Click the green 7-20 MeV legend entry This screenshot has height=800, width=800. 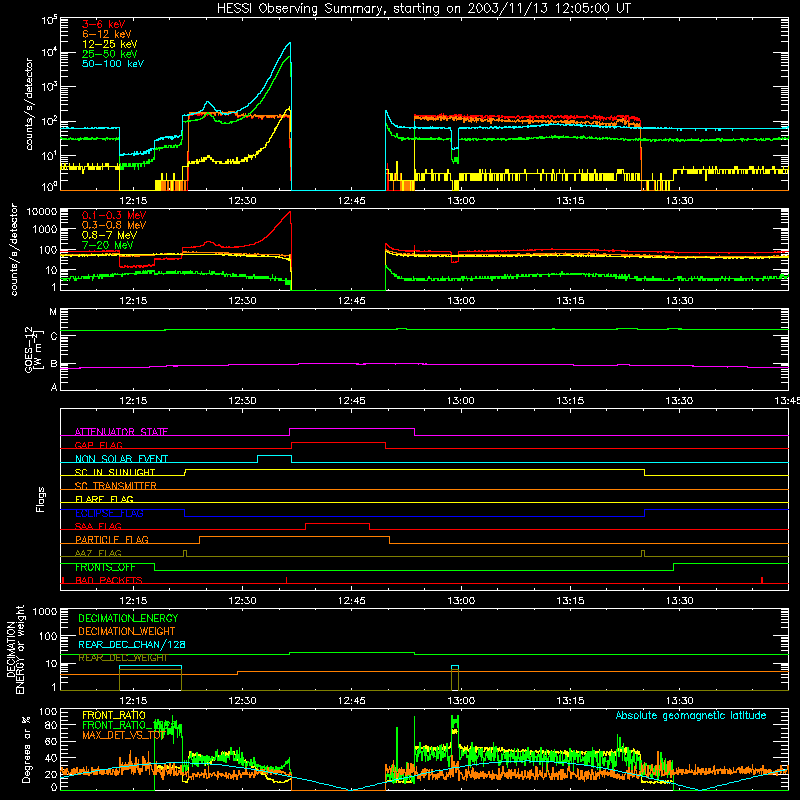pos(108,245)
